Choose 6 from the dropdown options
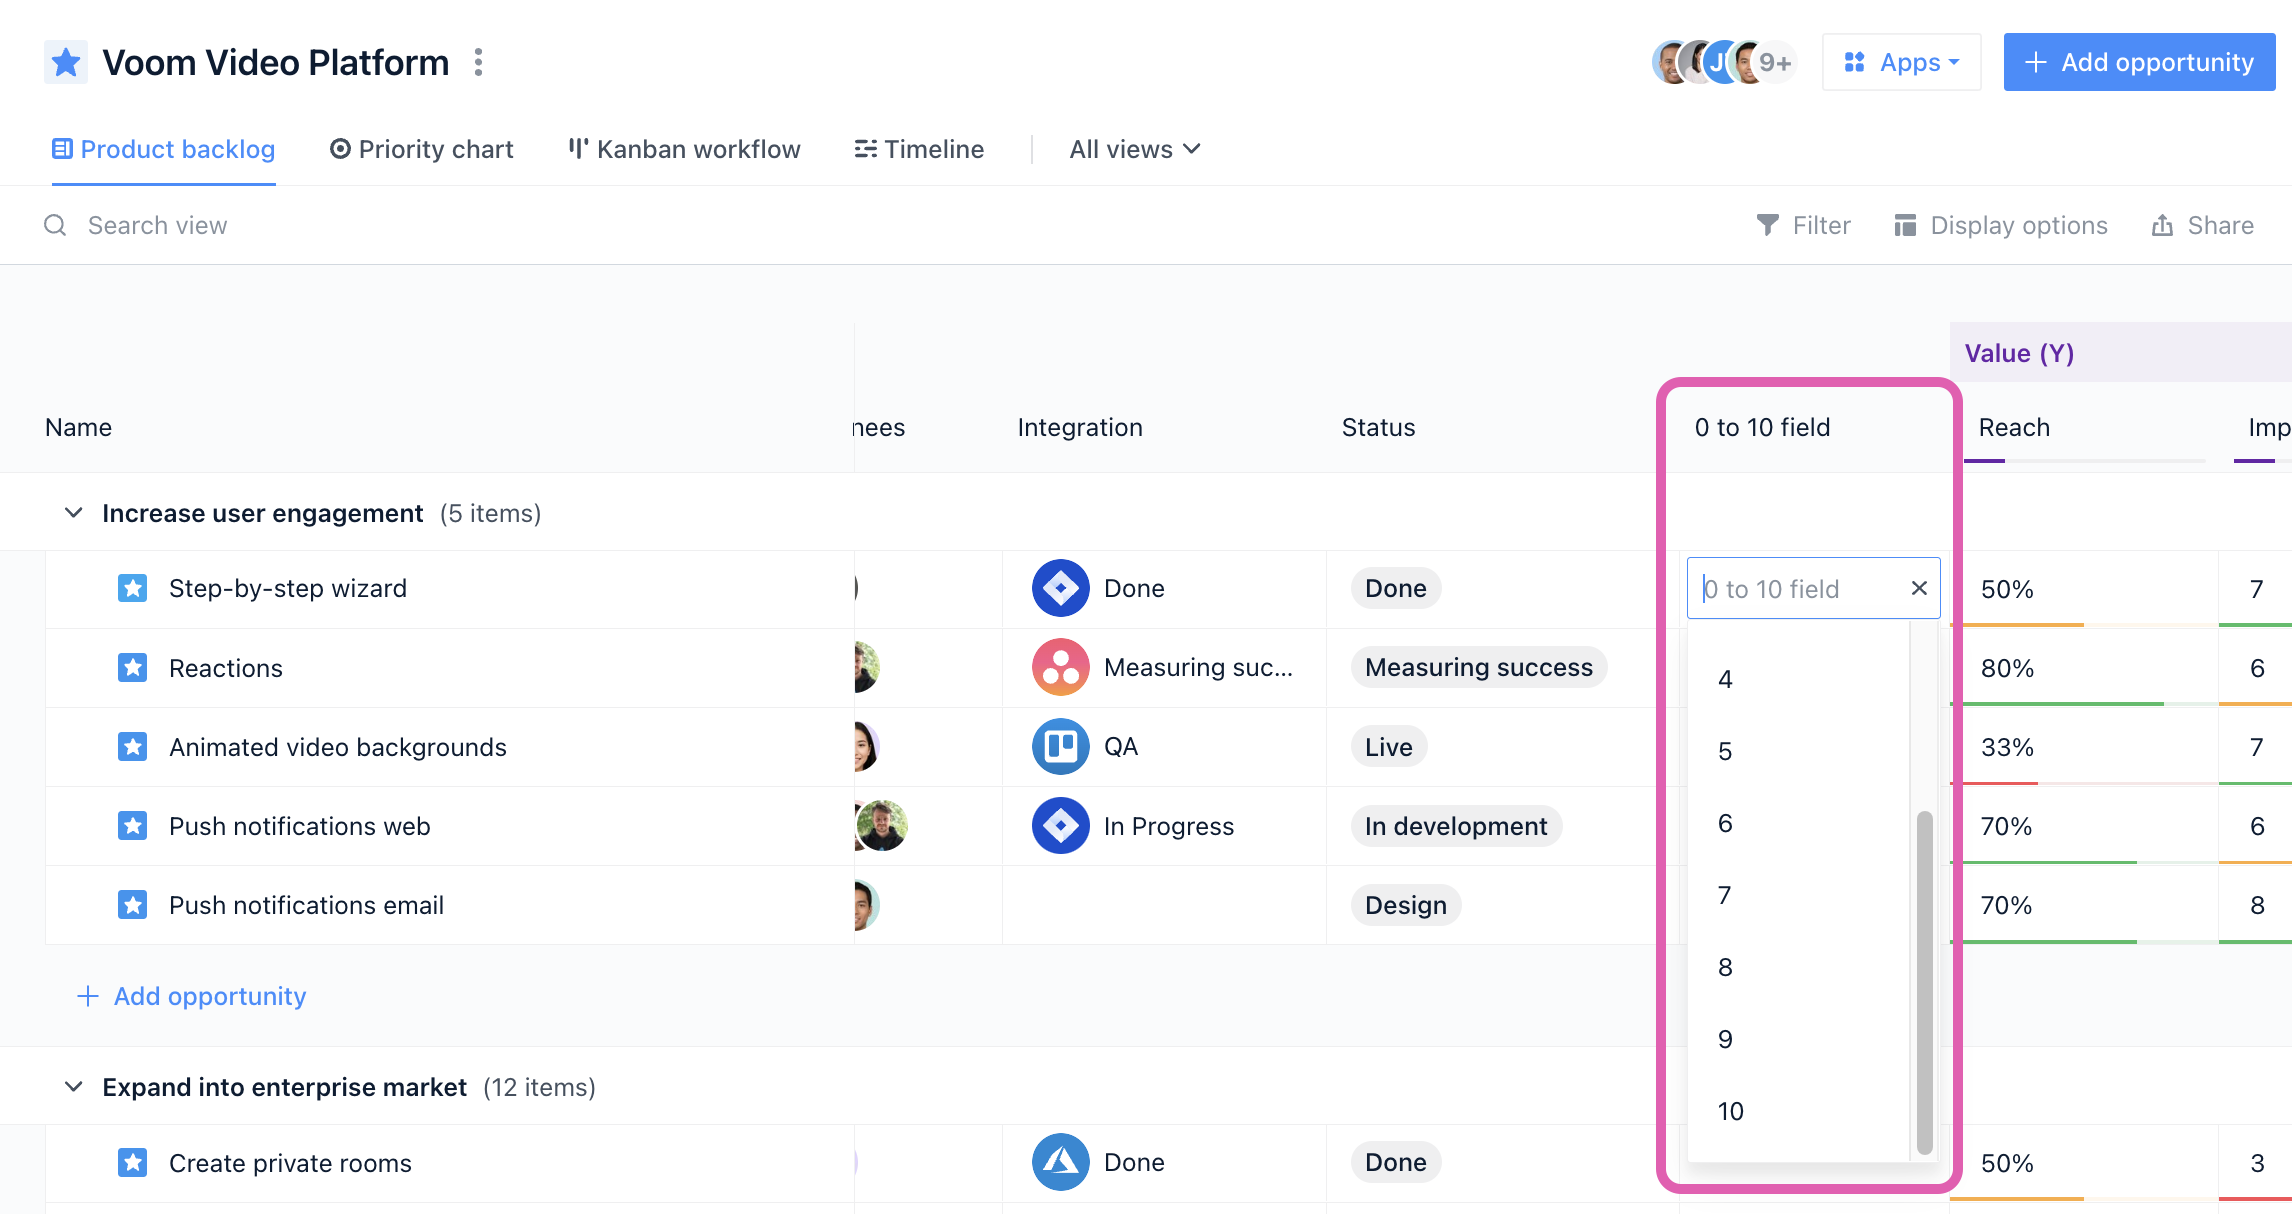Viewport: 2292px width, 1214px height. [1798, 823]
